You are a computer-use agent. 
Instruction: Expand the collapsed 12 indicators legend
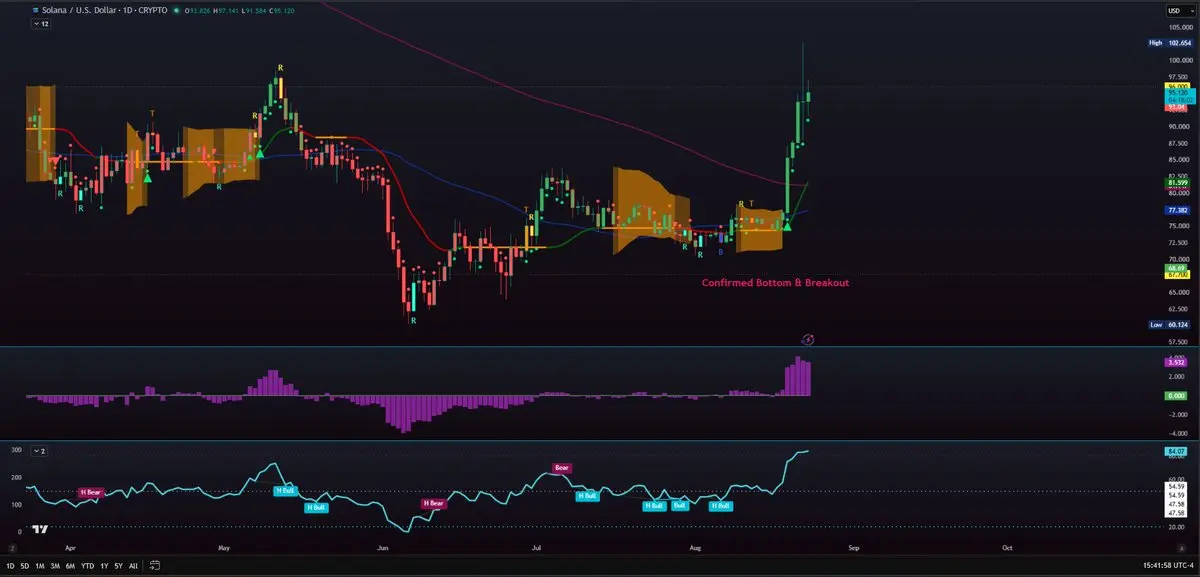(x=40, y=24)
